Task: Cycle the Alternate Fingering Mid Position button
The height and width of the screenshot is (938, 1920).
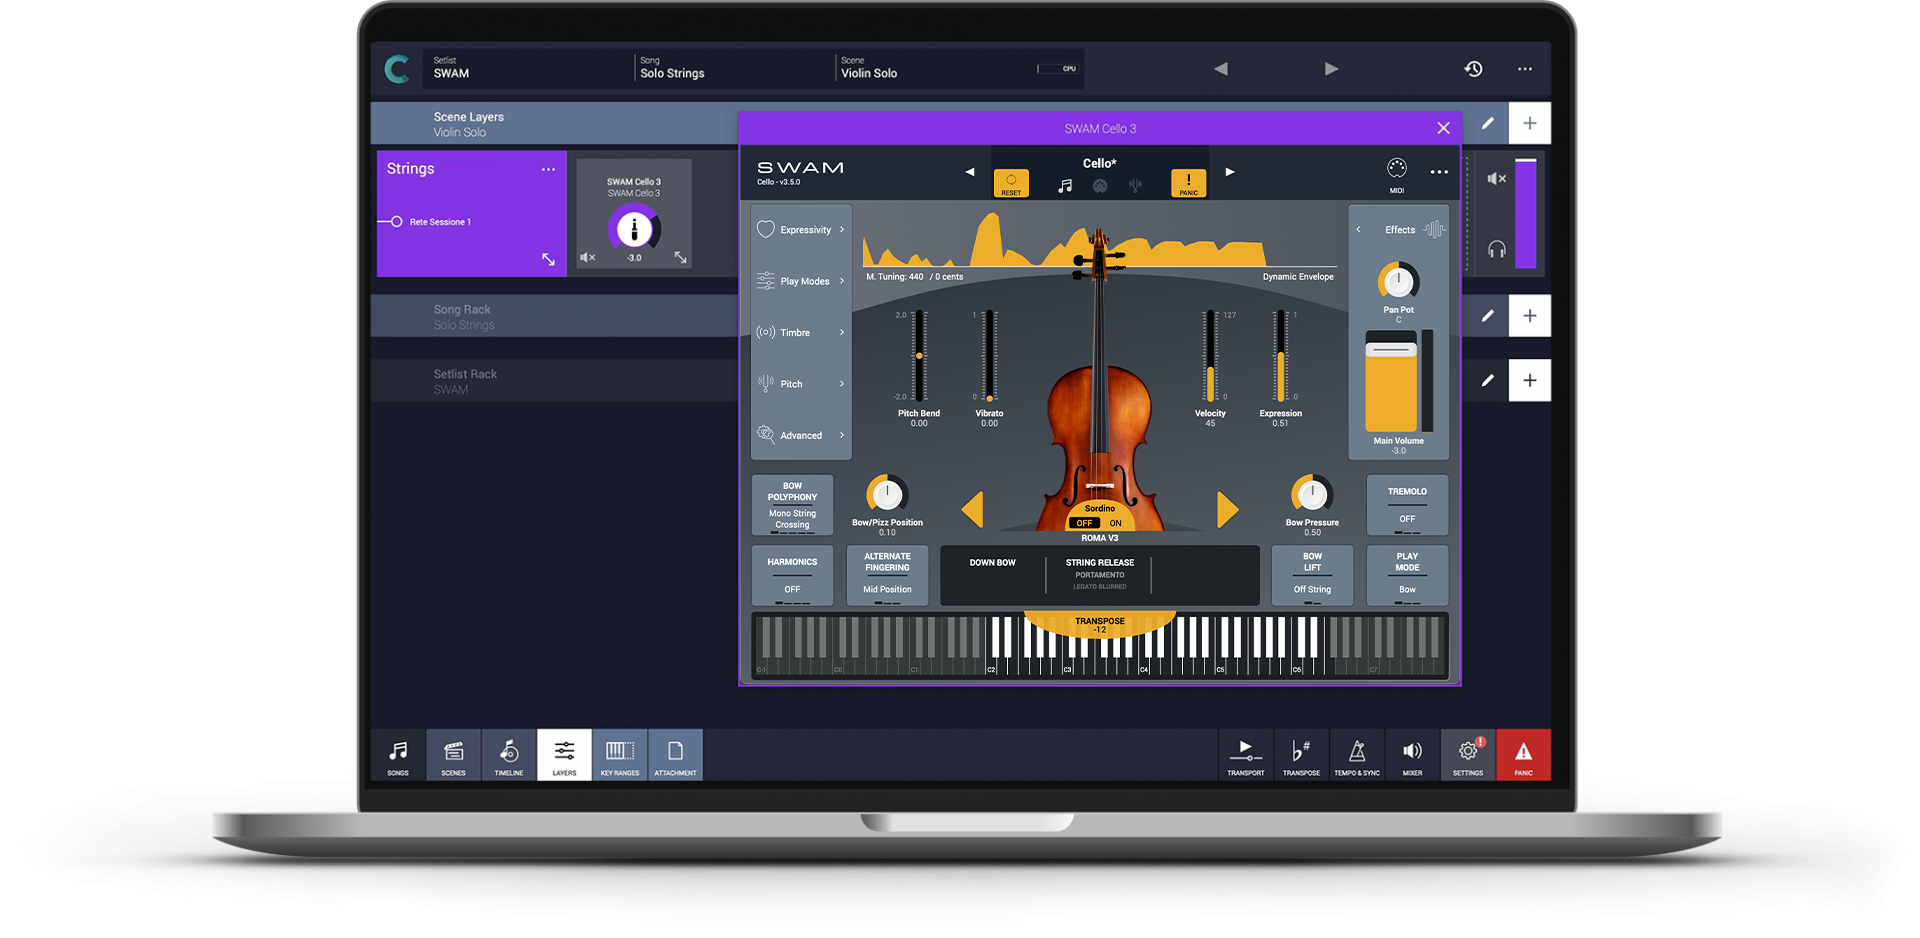Action: tap(887, 575)
